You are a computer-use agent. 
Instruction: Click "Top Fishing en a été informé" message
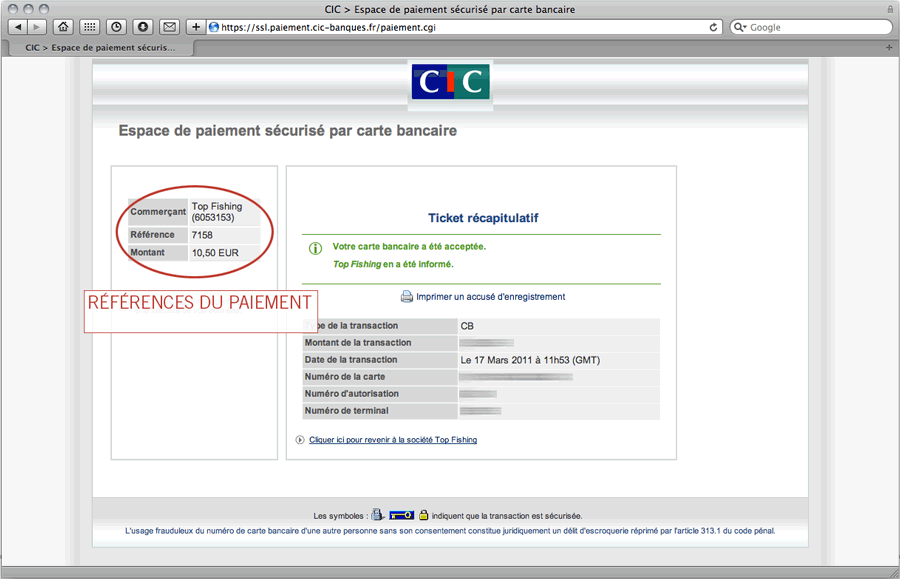tap(393, 265)
